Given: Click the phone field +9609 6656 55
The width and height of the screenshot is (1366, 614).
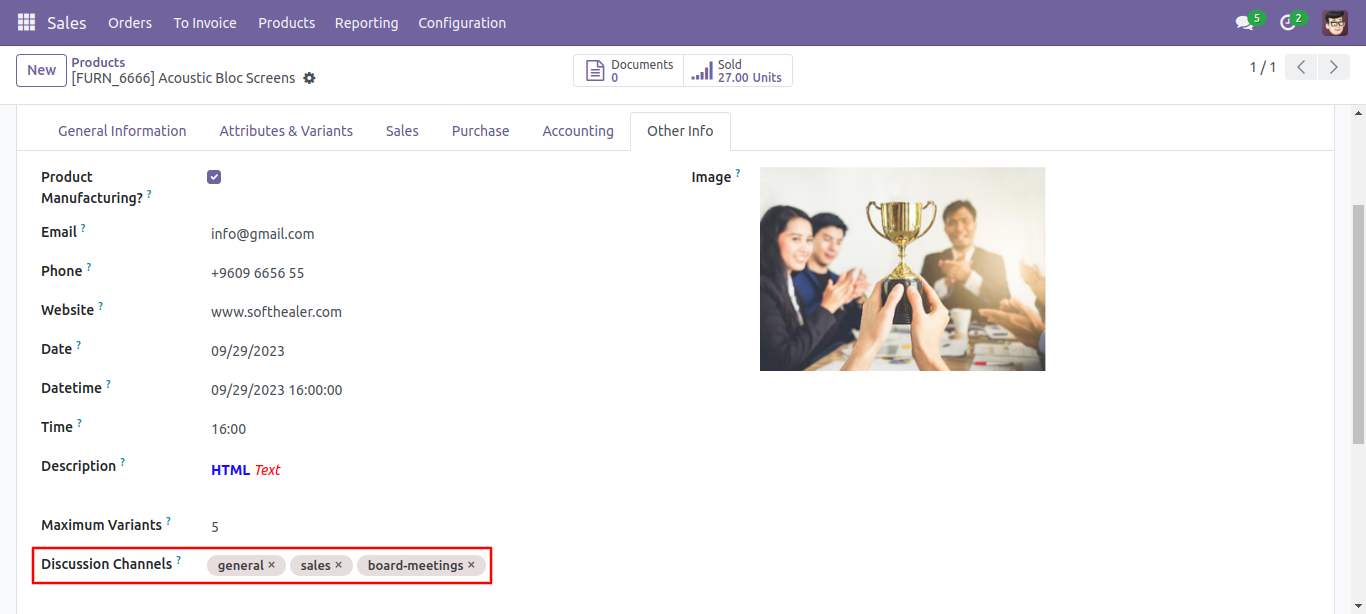Looking at the screenshot, I should [x=257, y=273].
